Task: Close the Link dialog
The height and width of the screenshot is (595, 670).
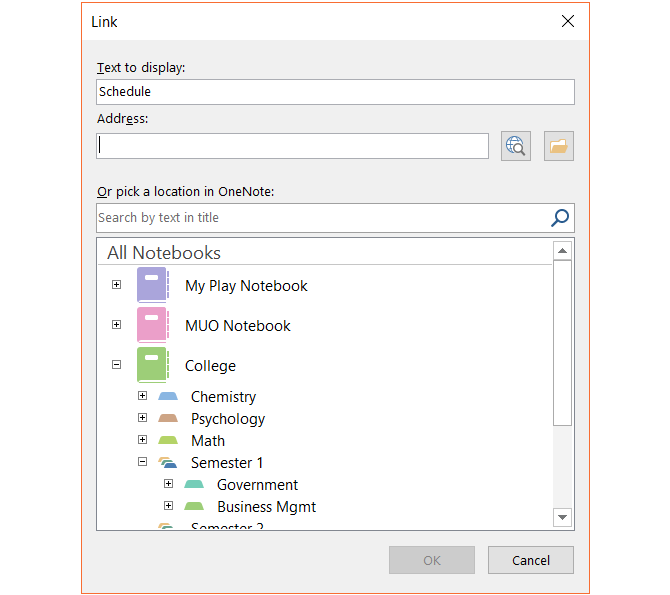Action: click(568, 21)
